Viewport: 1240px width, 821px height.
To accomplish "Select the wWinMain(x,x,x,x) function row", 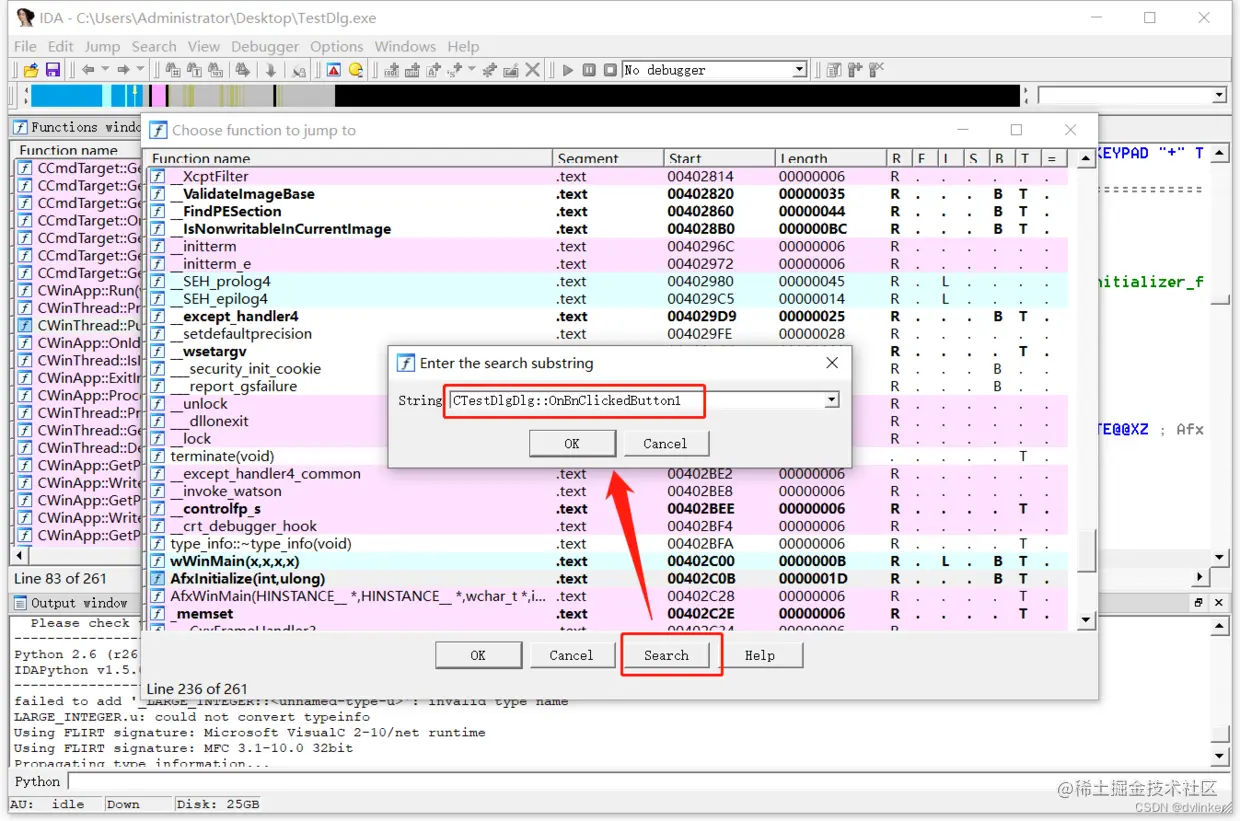I will tap(607, 561).
